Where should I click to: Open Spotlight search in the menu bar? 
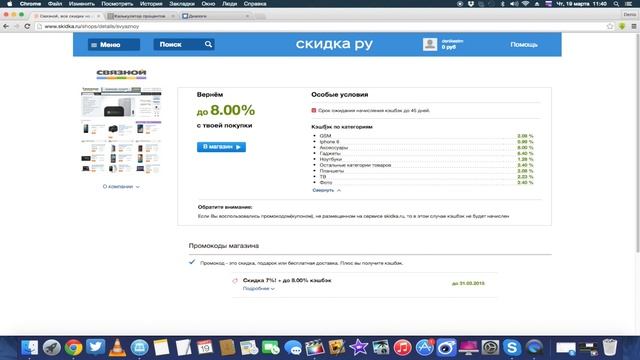(616, 4)
